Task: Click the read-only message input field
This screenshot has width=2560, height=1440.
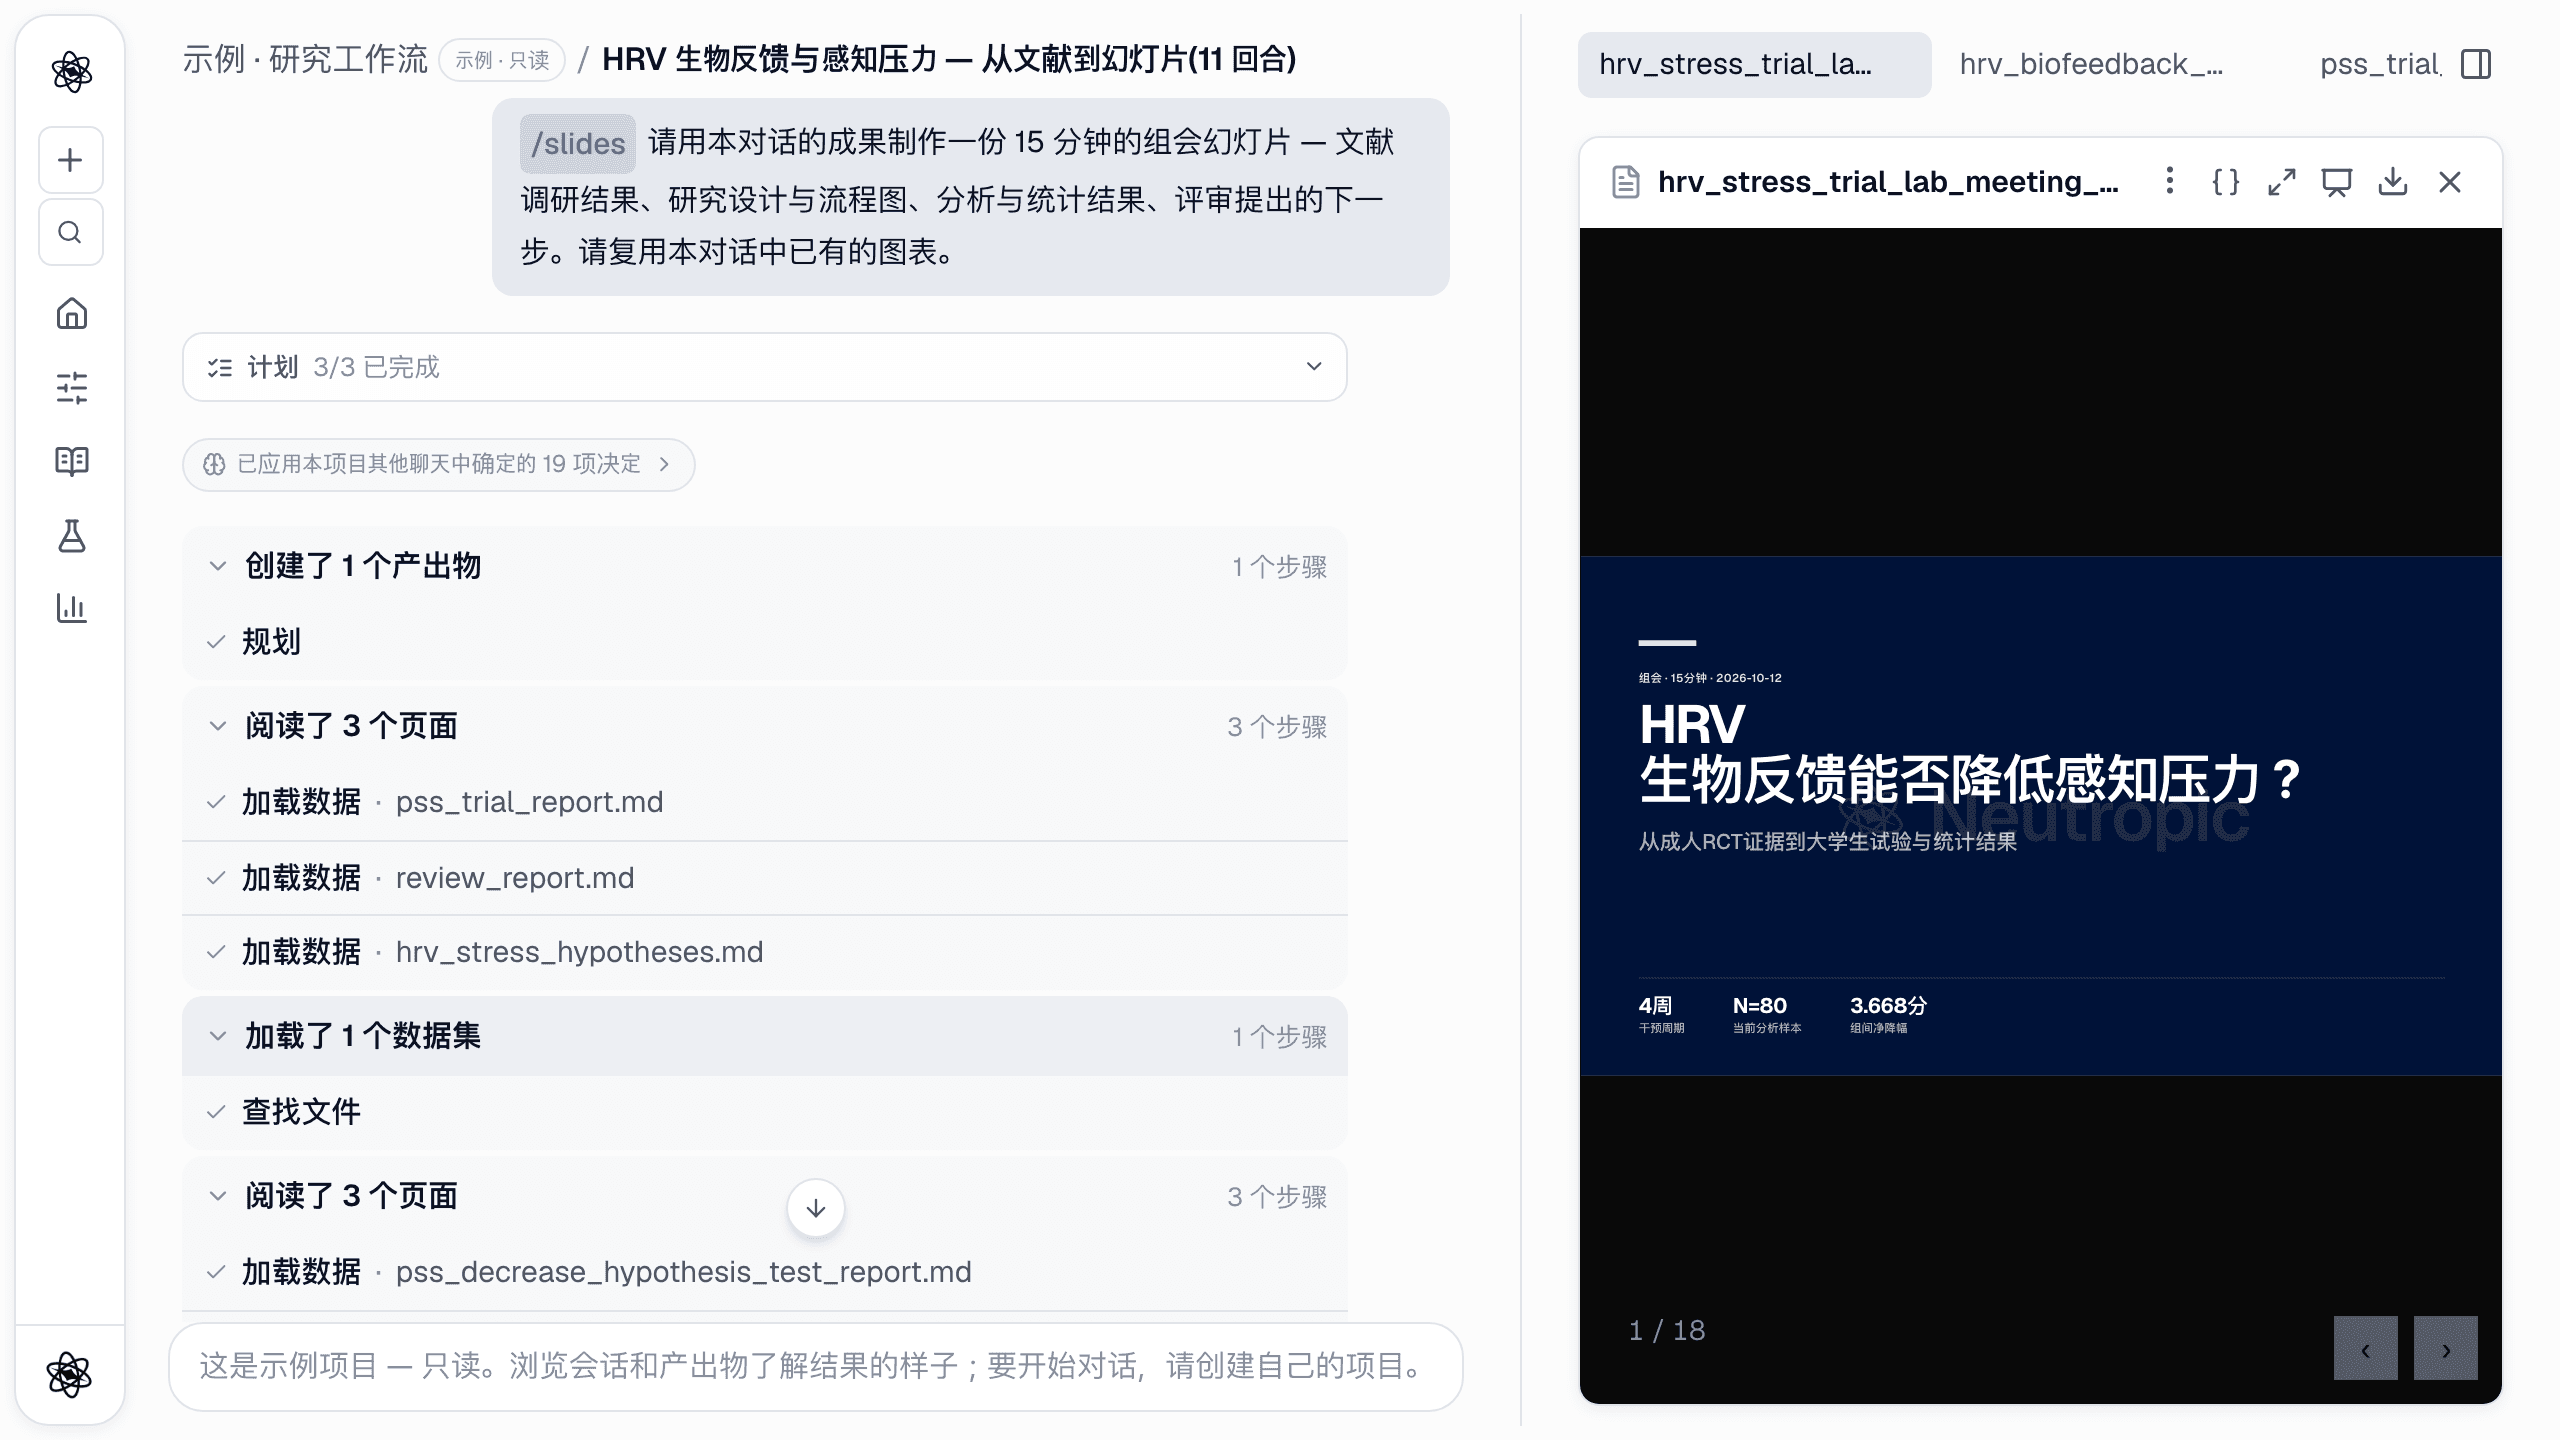Action: click(x=815, y=1366)
